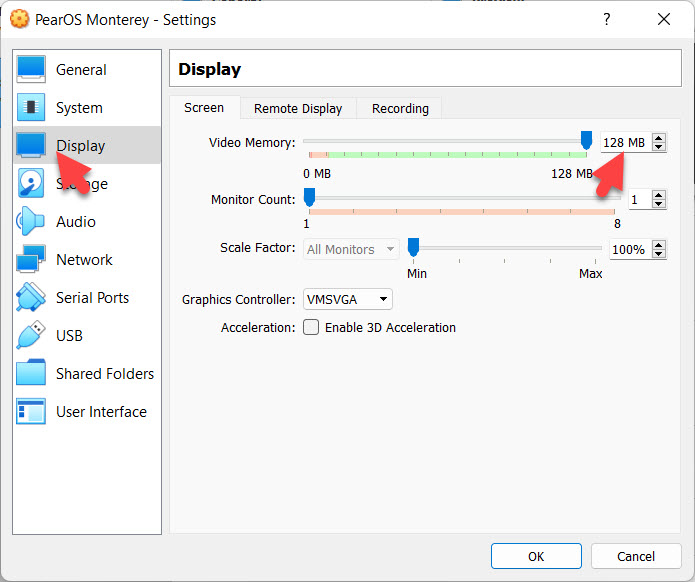Click the question mark help button

(x=607, y=19)
